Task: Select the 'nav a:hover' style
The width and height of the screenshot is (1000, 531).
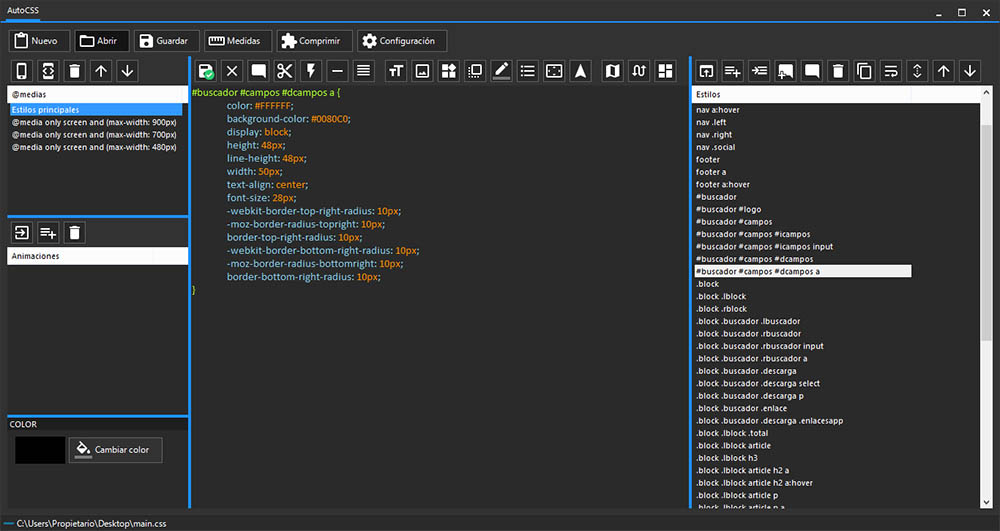Action: coord(718,110)
